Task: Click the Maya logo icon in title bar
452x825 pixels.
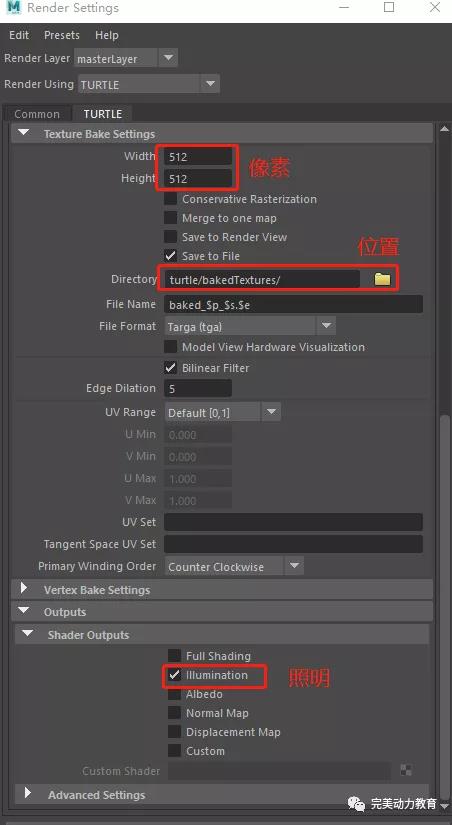Action: tap(14, 8)
